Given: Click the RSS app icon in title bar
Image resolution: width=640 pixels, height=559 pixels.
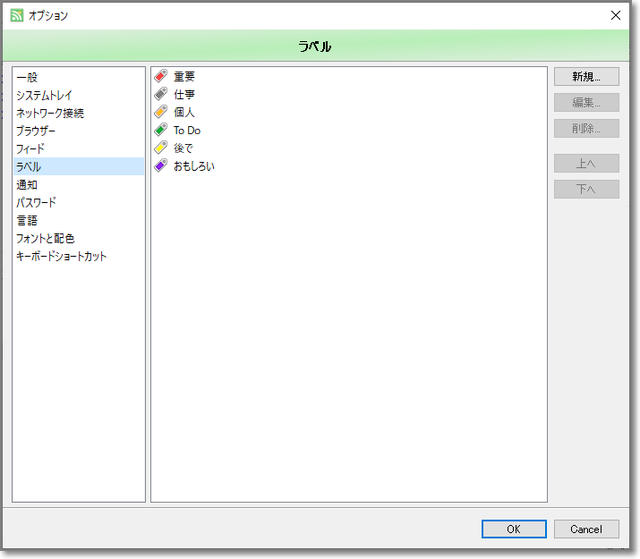Looking at the screenshot, I should click(16, 15).
